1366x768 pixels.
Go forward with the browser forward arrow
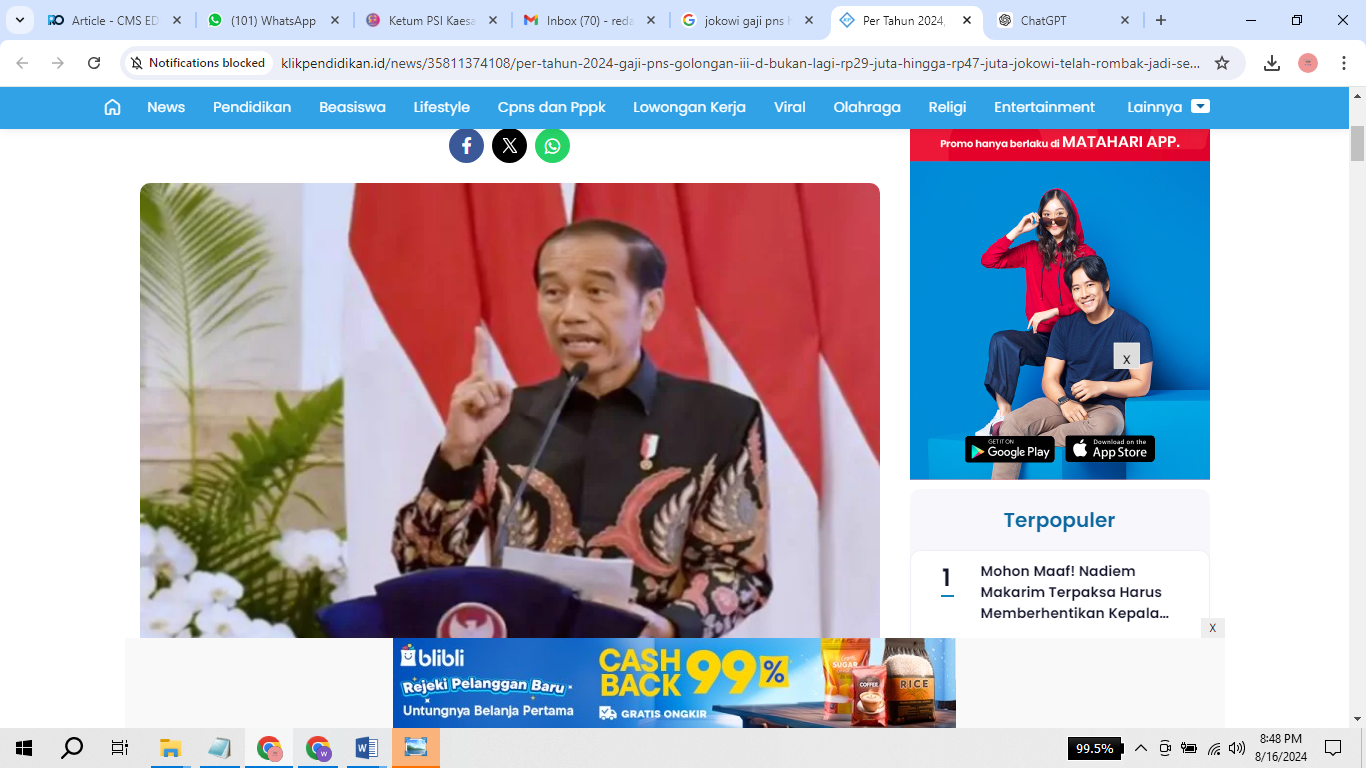(58, 63)
